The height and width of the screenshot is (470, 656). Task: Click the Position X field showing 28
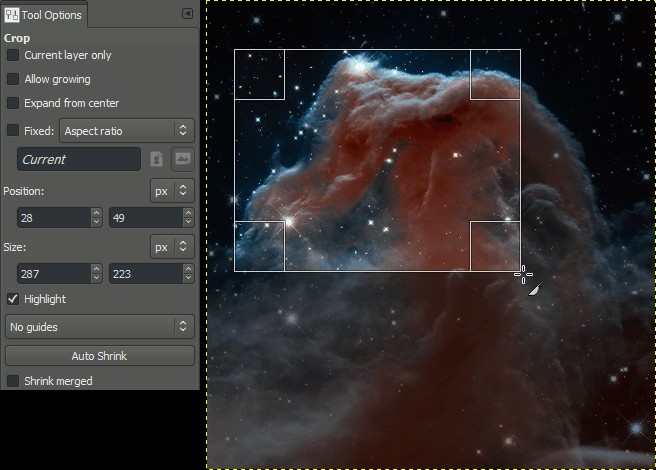click(x=54, y=218)
